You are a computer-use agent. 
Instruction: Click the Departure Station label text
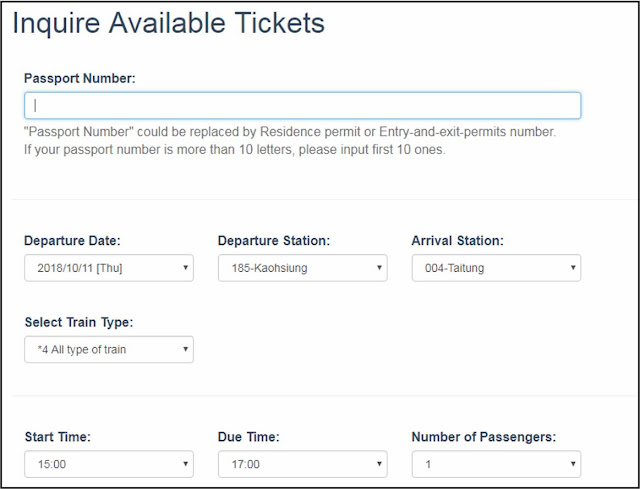pyautogui.click(x=274, y=241)
